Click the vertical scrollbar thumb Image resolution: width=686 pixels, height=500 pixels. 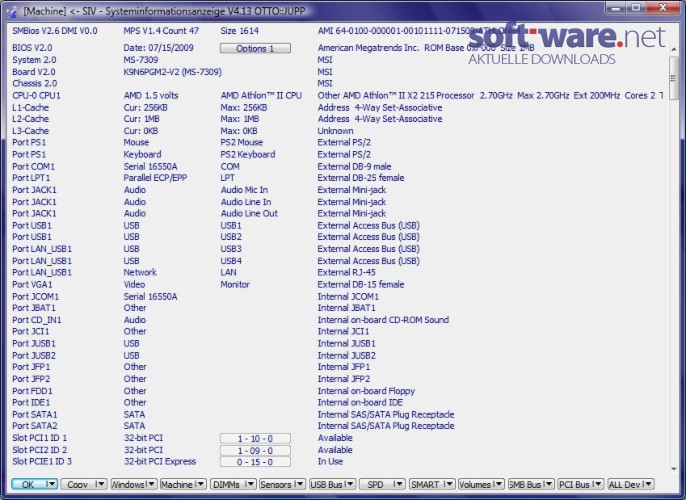pyautogui.click(x=674, y=78)
